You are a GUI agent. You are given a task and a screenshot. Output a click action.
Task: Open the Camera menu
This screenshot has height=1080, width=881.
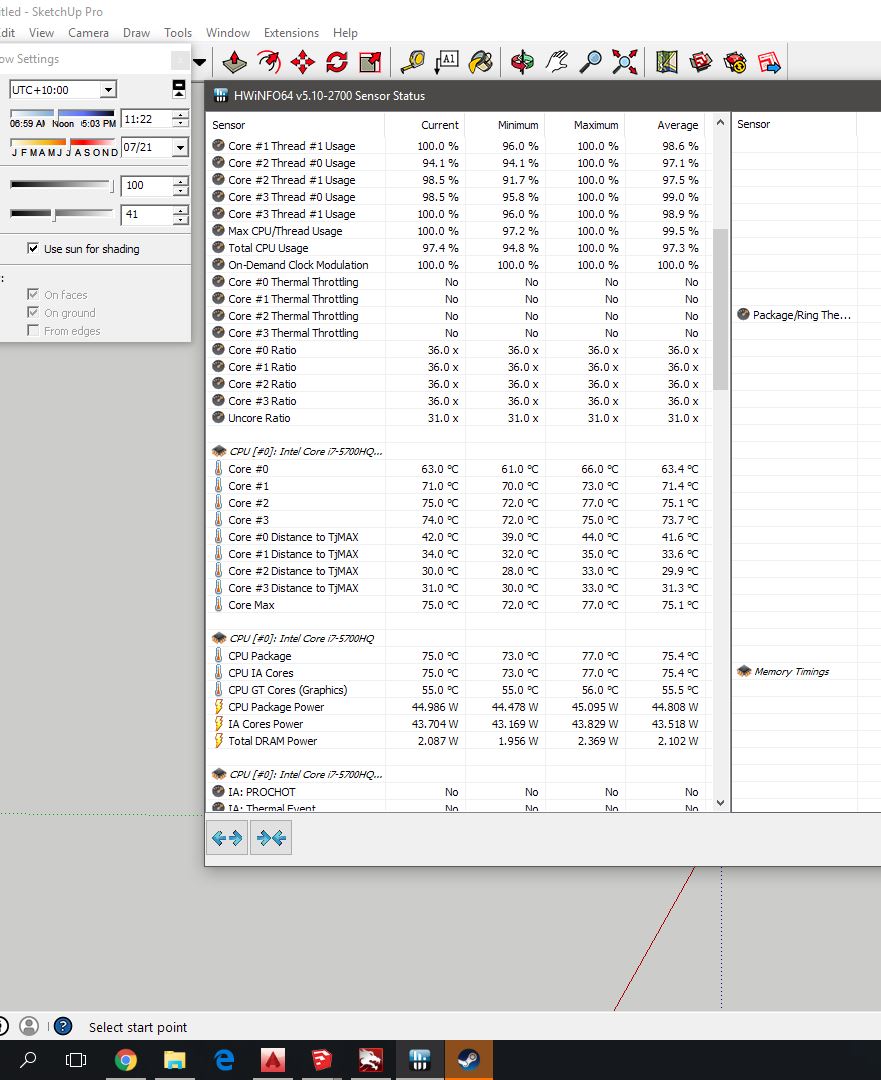88,32
